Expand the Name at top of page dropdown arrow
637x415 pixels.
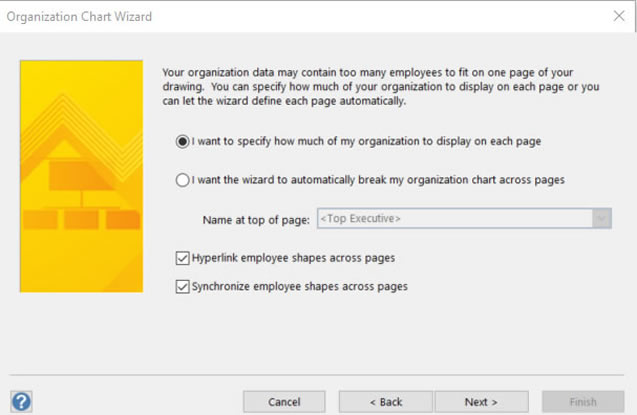[x=601, y=218]
